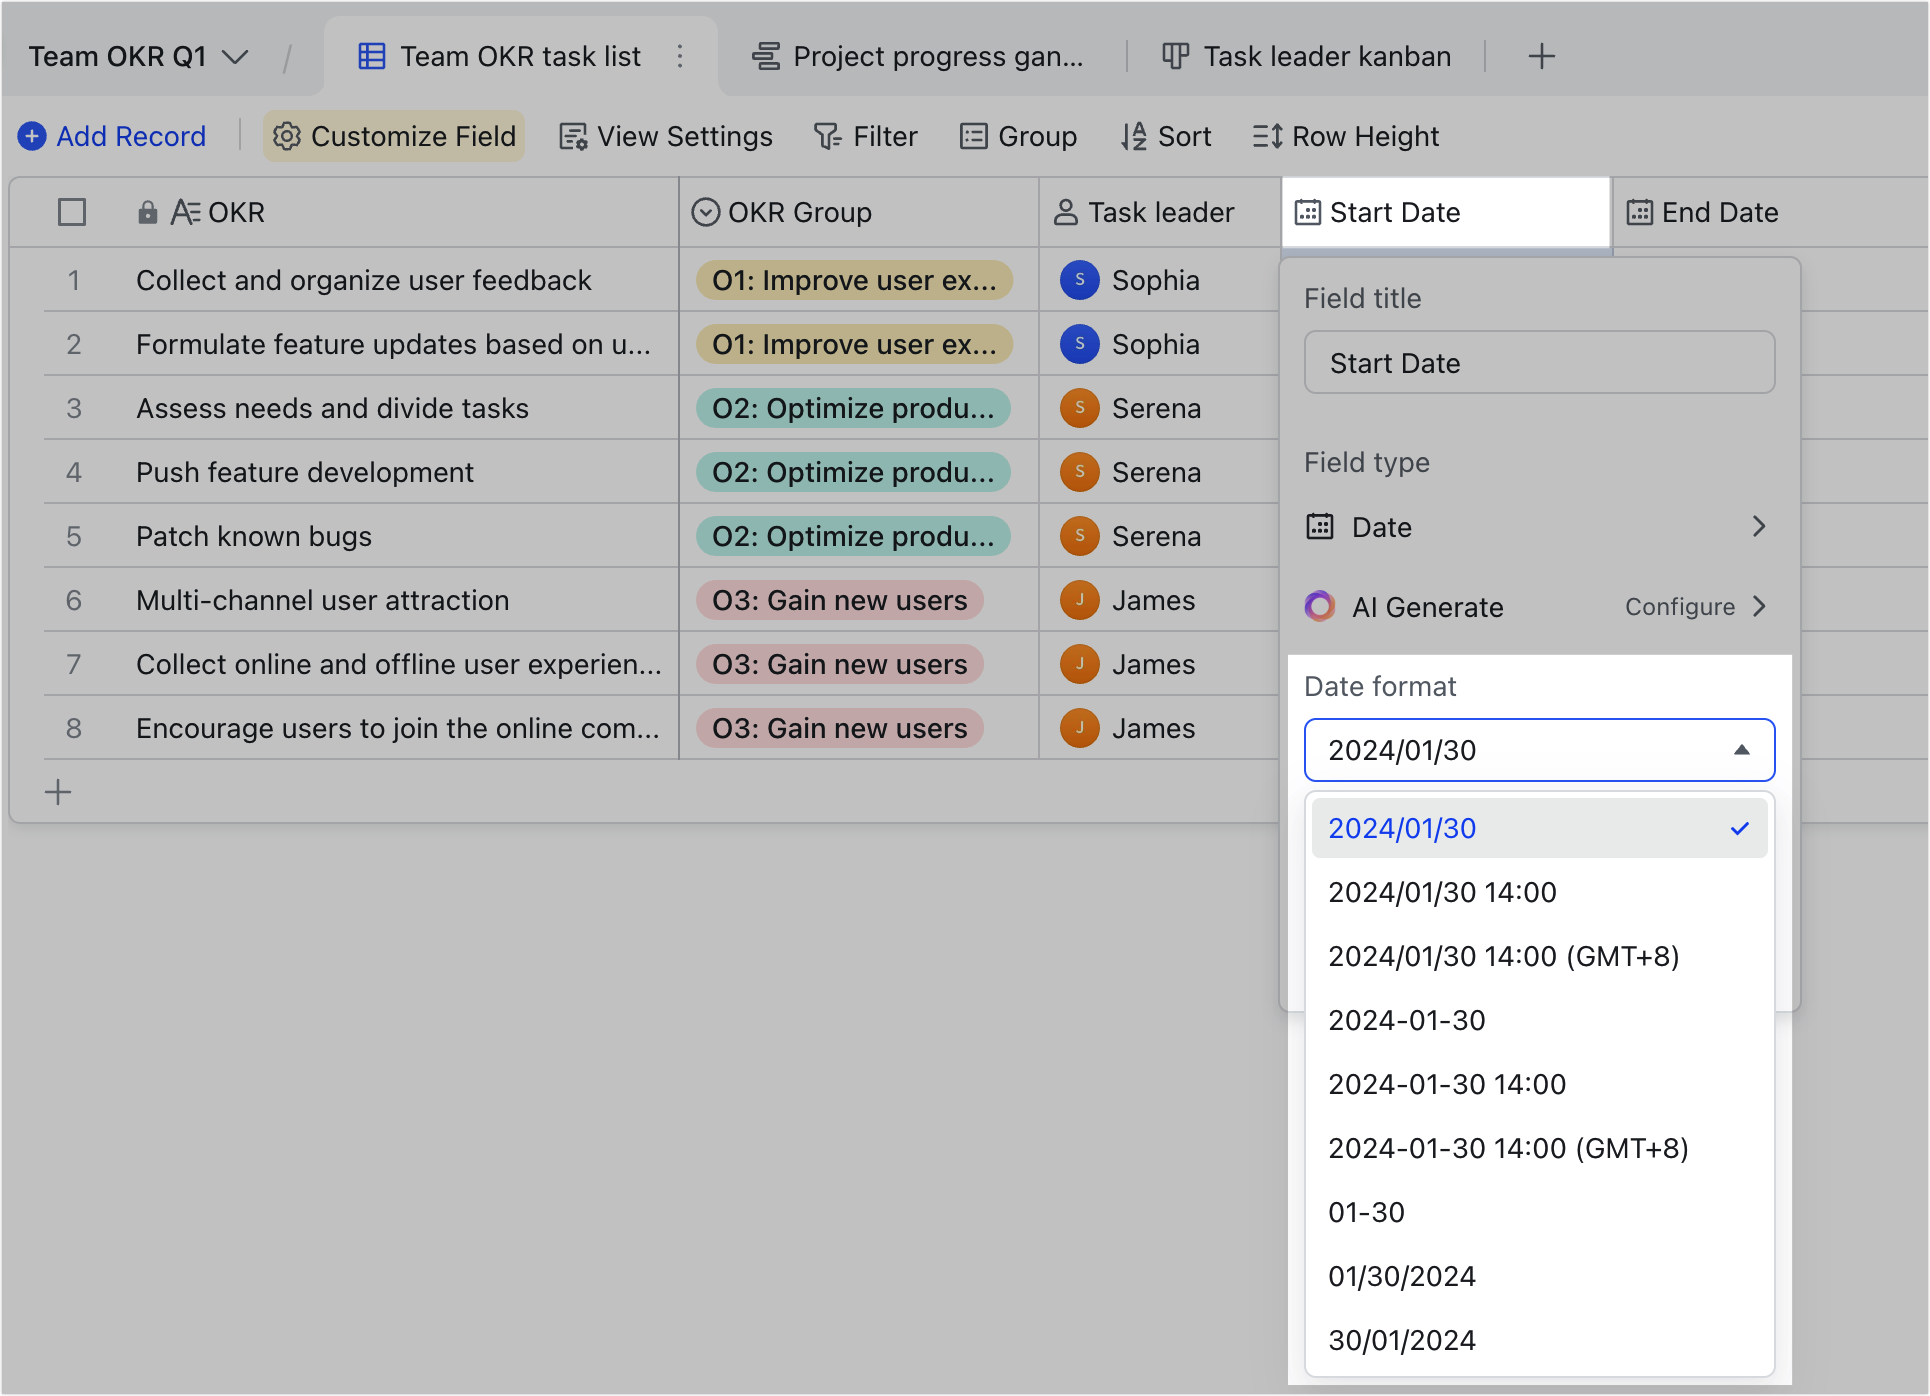Viewport: 1930px width, 1396px height.
Task: Expand the Date field type chevron
Action: click(x=1759, y=526)
